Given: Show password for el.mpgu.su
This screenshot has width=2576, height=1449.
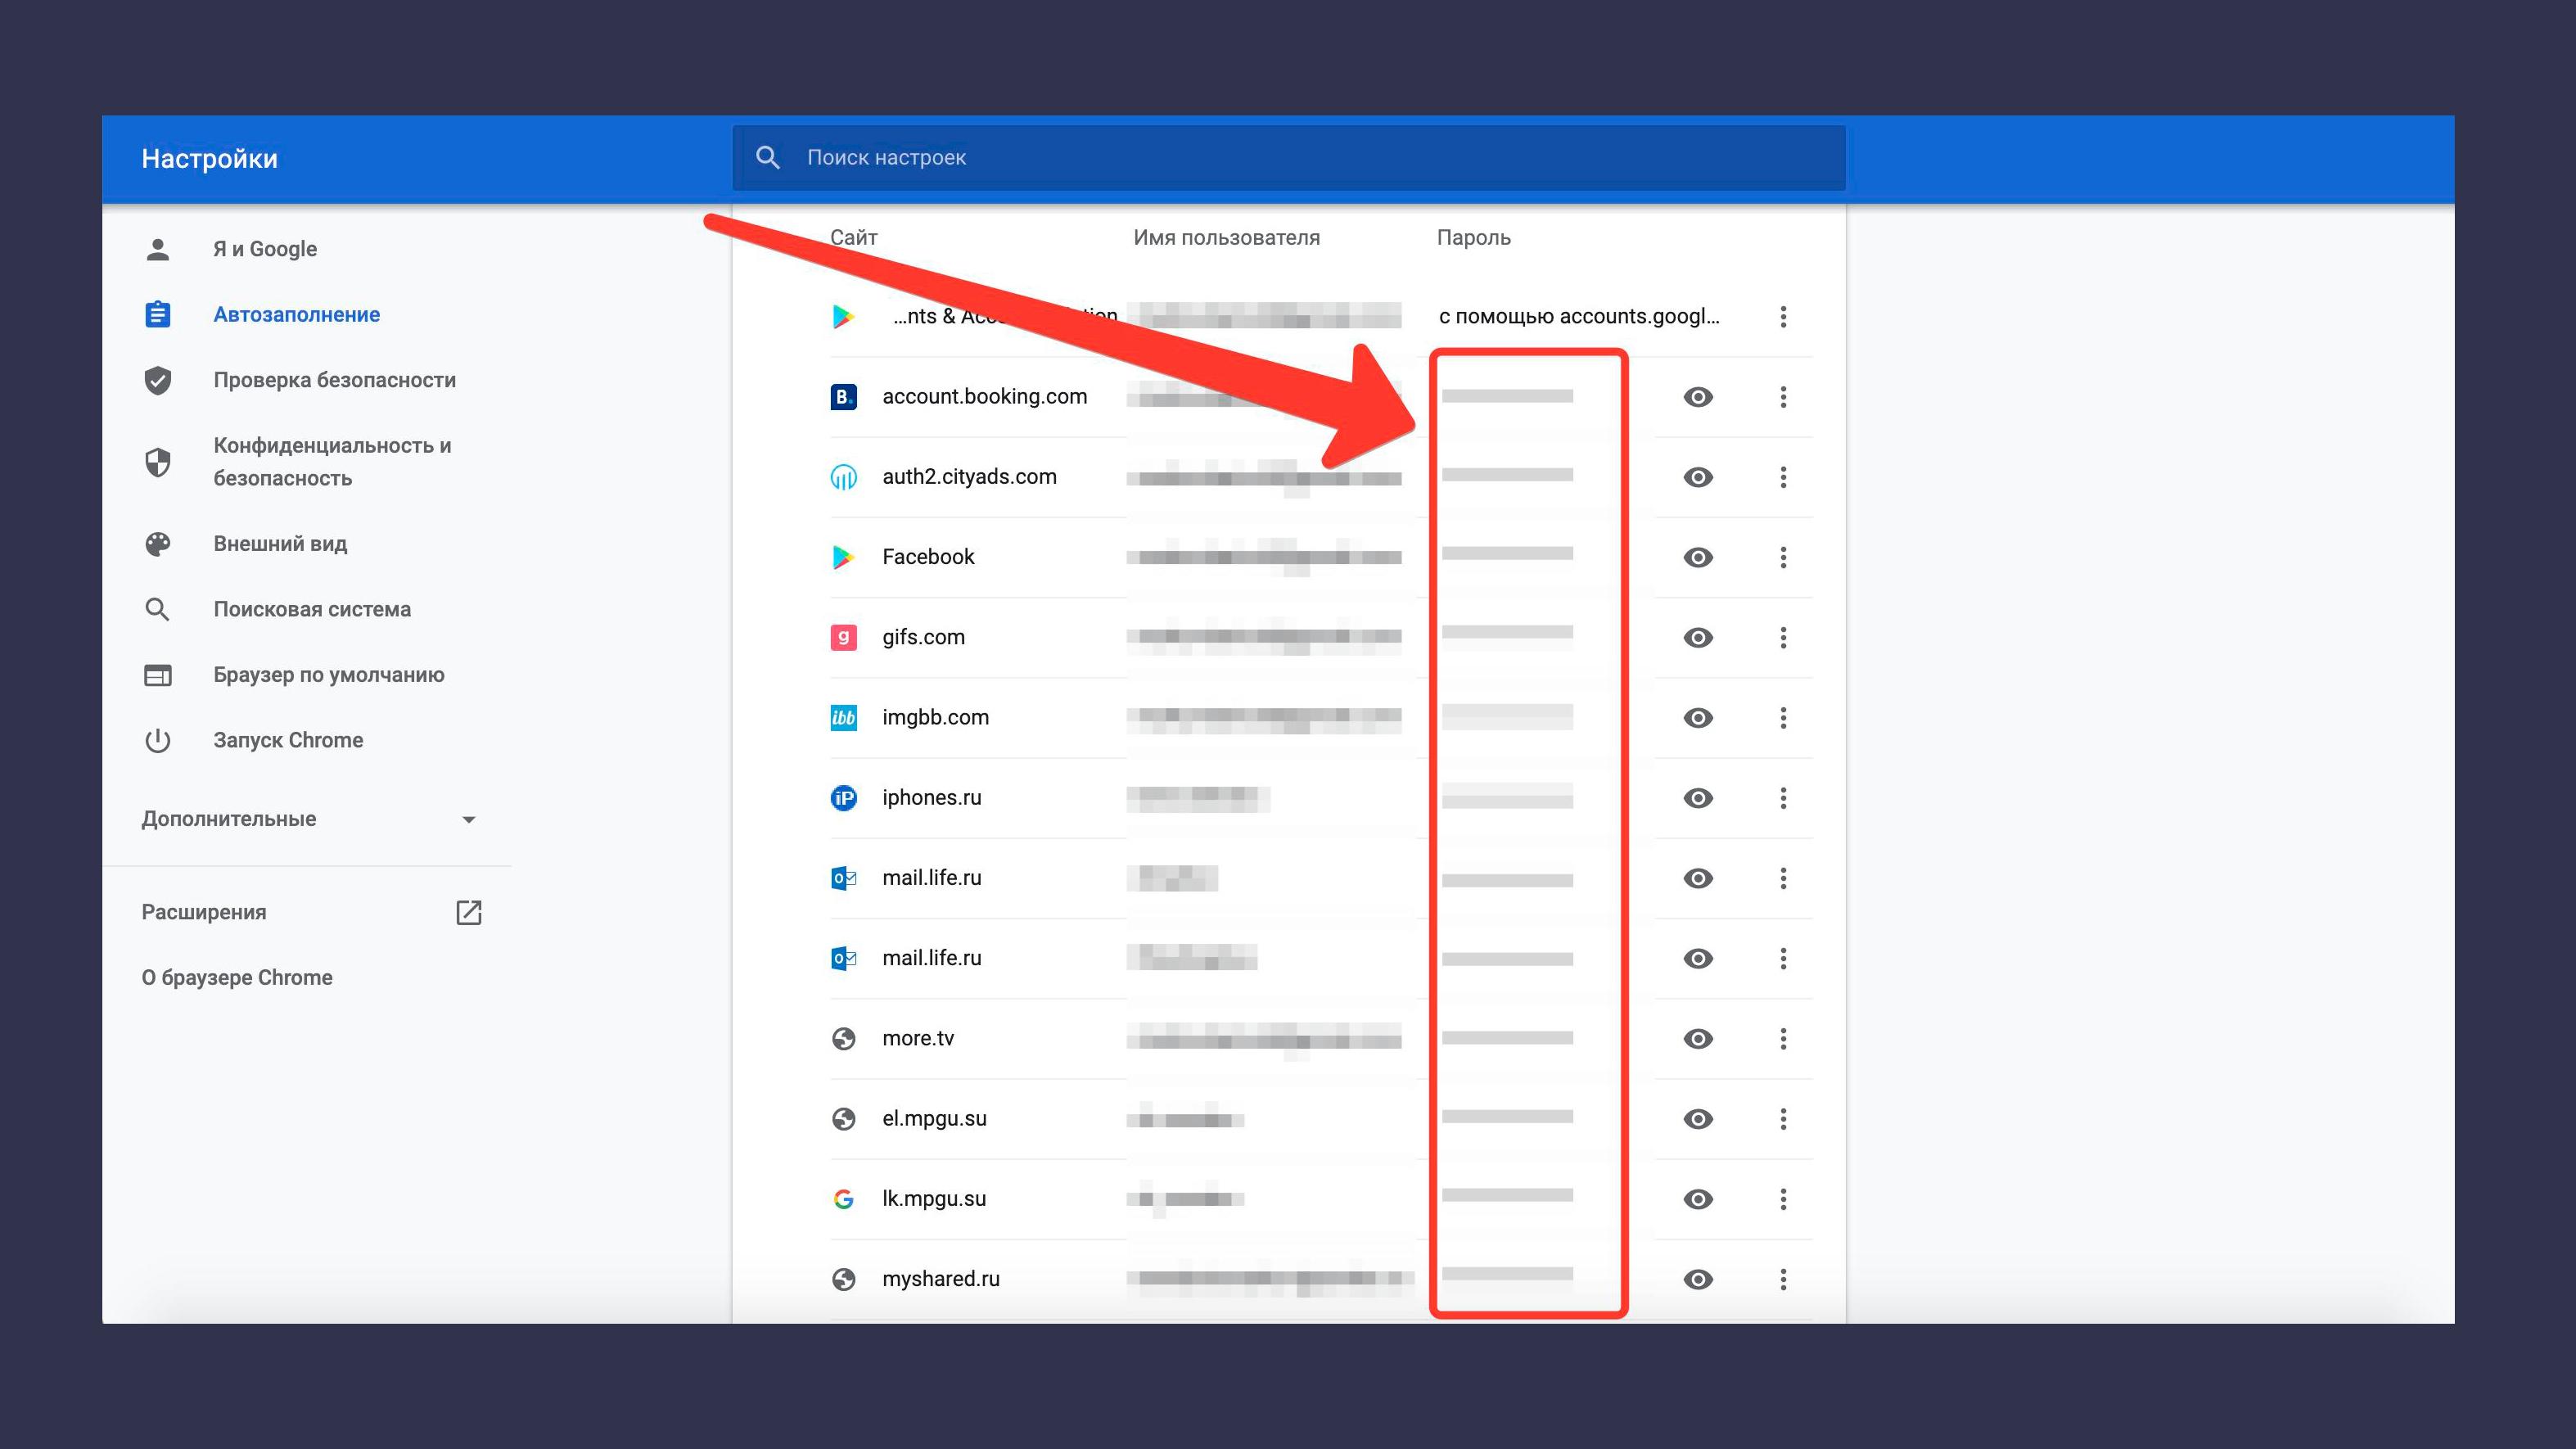Looking at the screenshot, I should (x=1697, y=1118).
